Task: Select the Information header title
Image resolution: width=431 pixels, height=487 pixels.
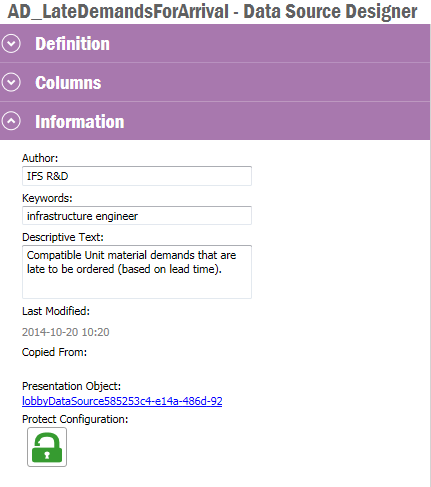Action: coord(80,121)
